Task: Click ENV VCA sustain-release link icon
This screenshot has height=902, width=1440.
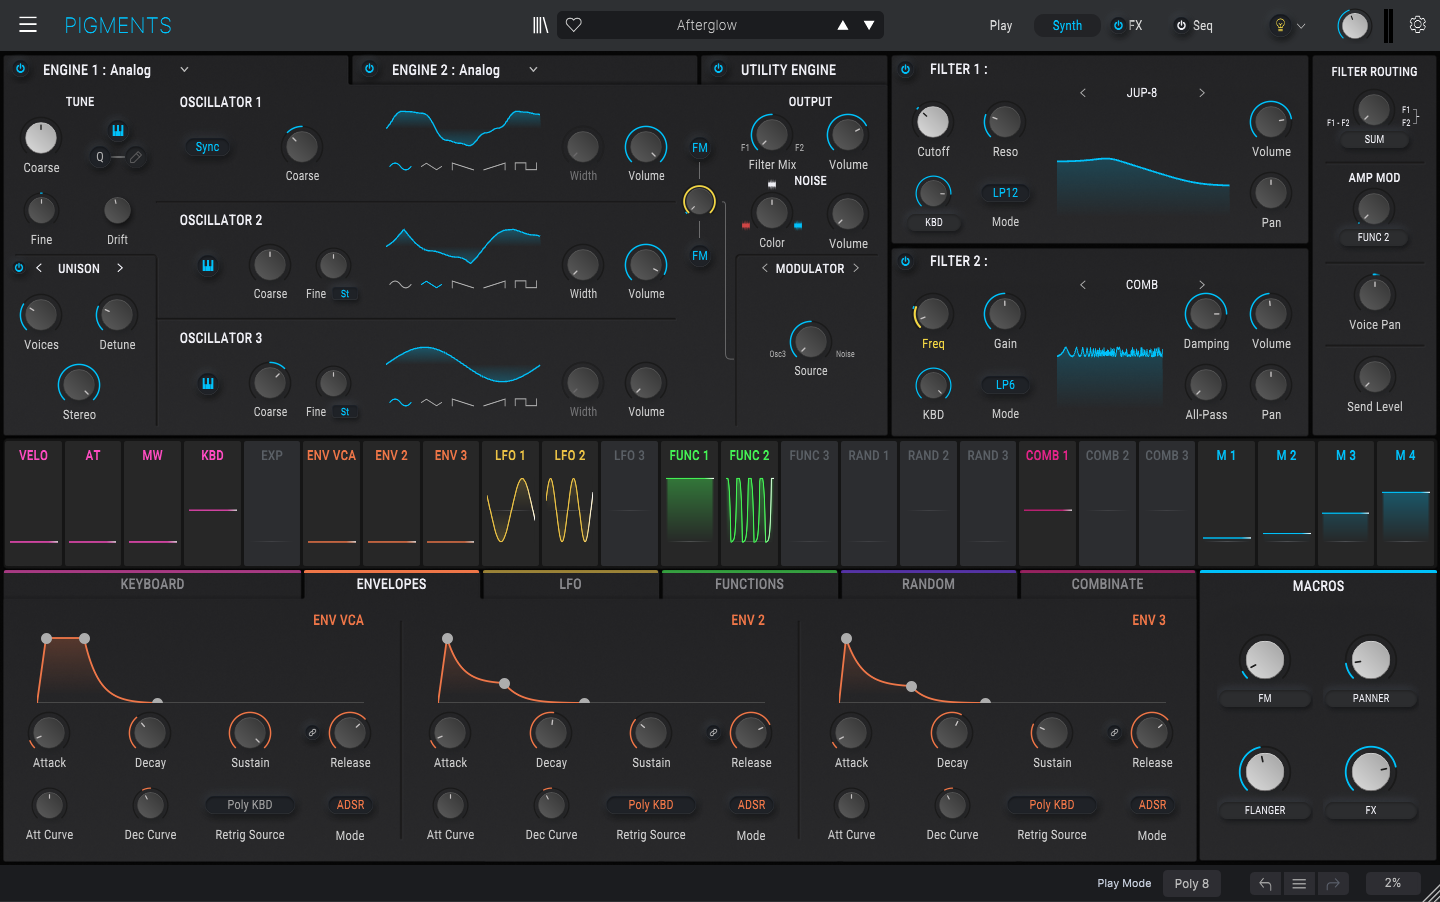Action: tap(312, 733)
